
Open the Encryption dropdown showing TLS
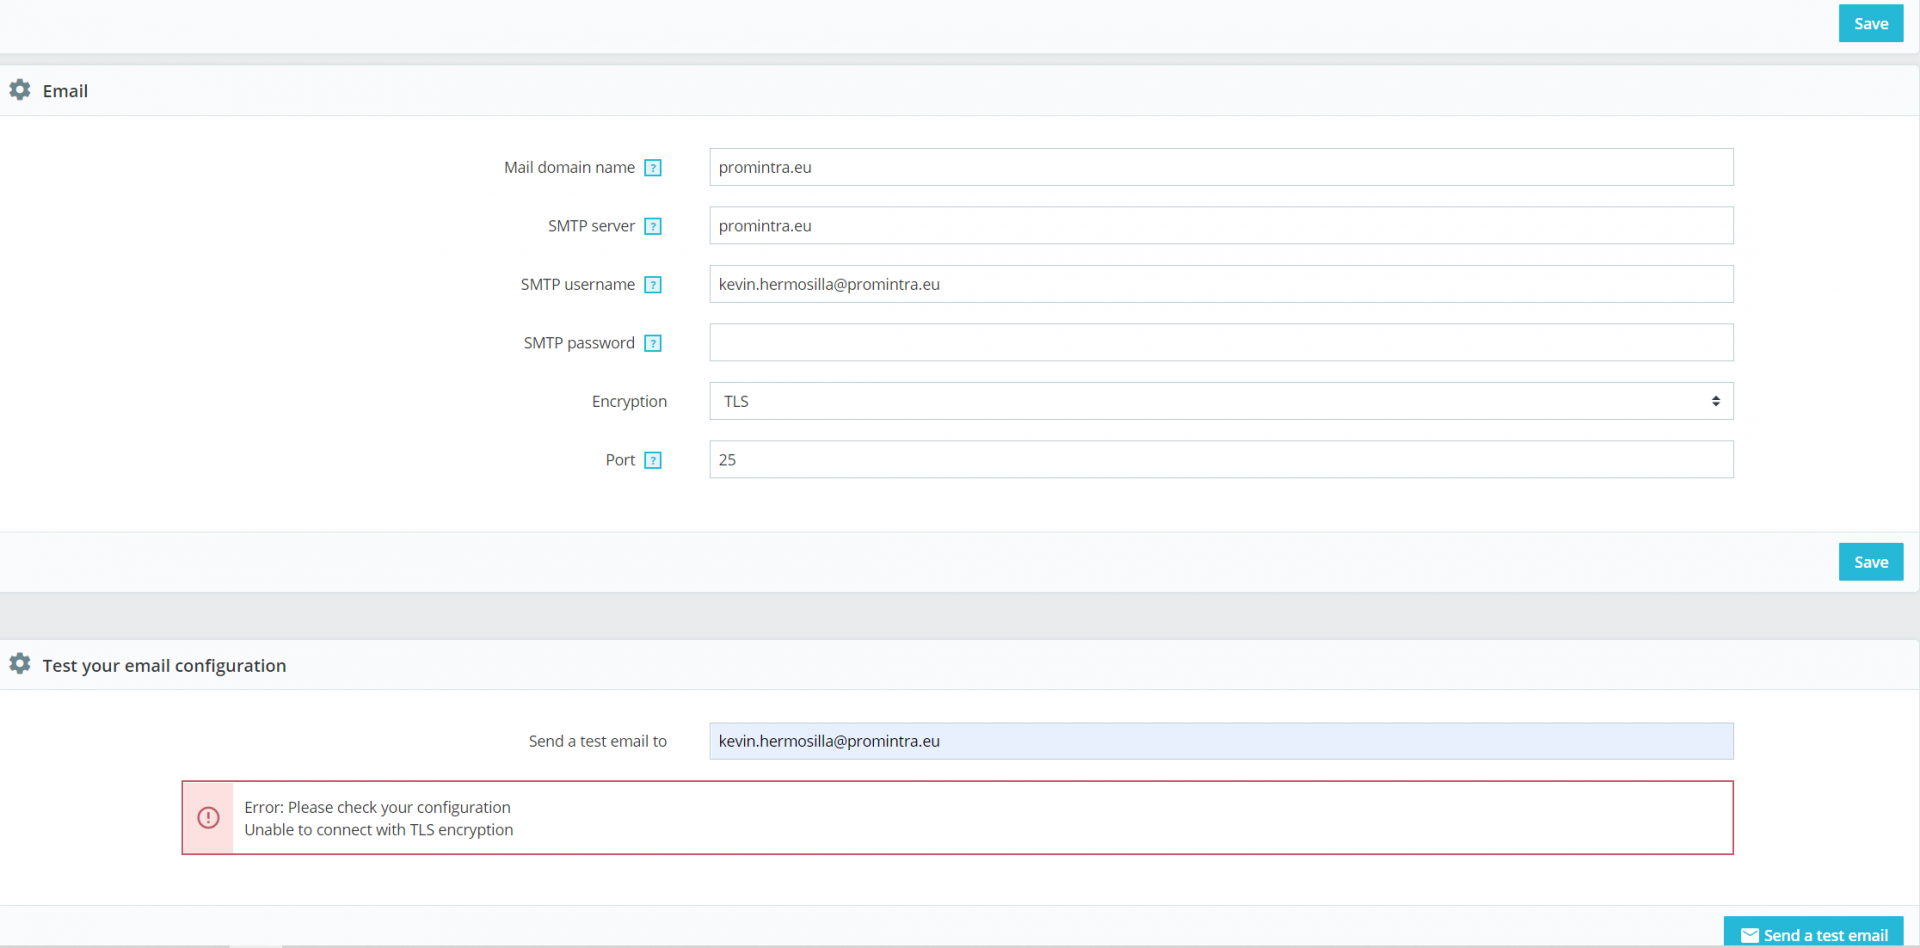[1221, 401]
